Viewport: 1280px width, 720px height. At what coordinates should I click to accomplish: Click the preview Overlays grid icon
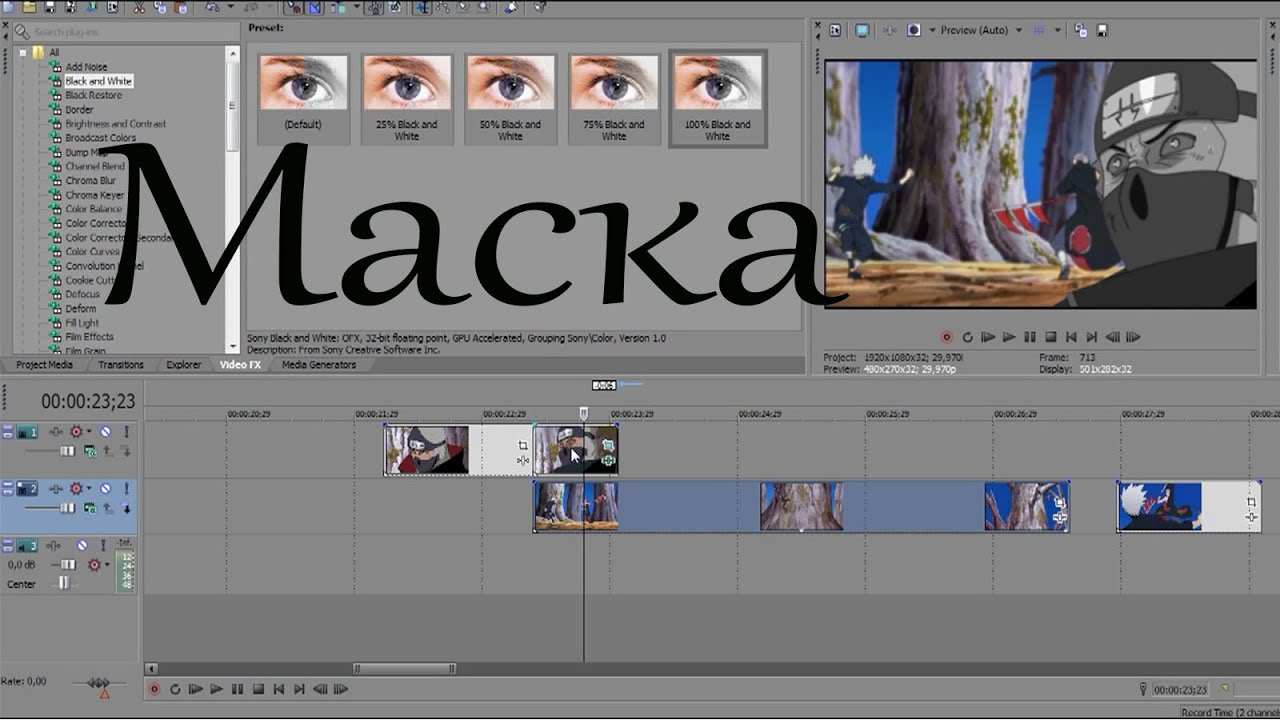(1038, 30)
